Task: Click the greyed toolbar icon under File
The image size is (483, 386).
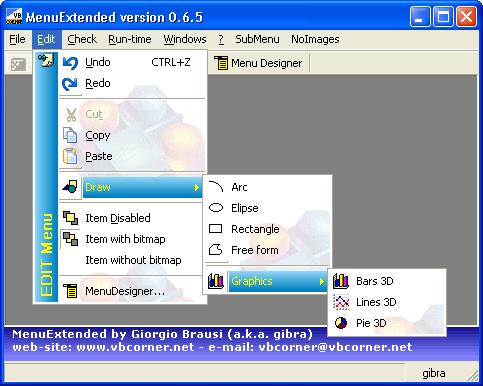Action: click(18, 64)
